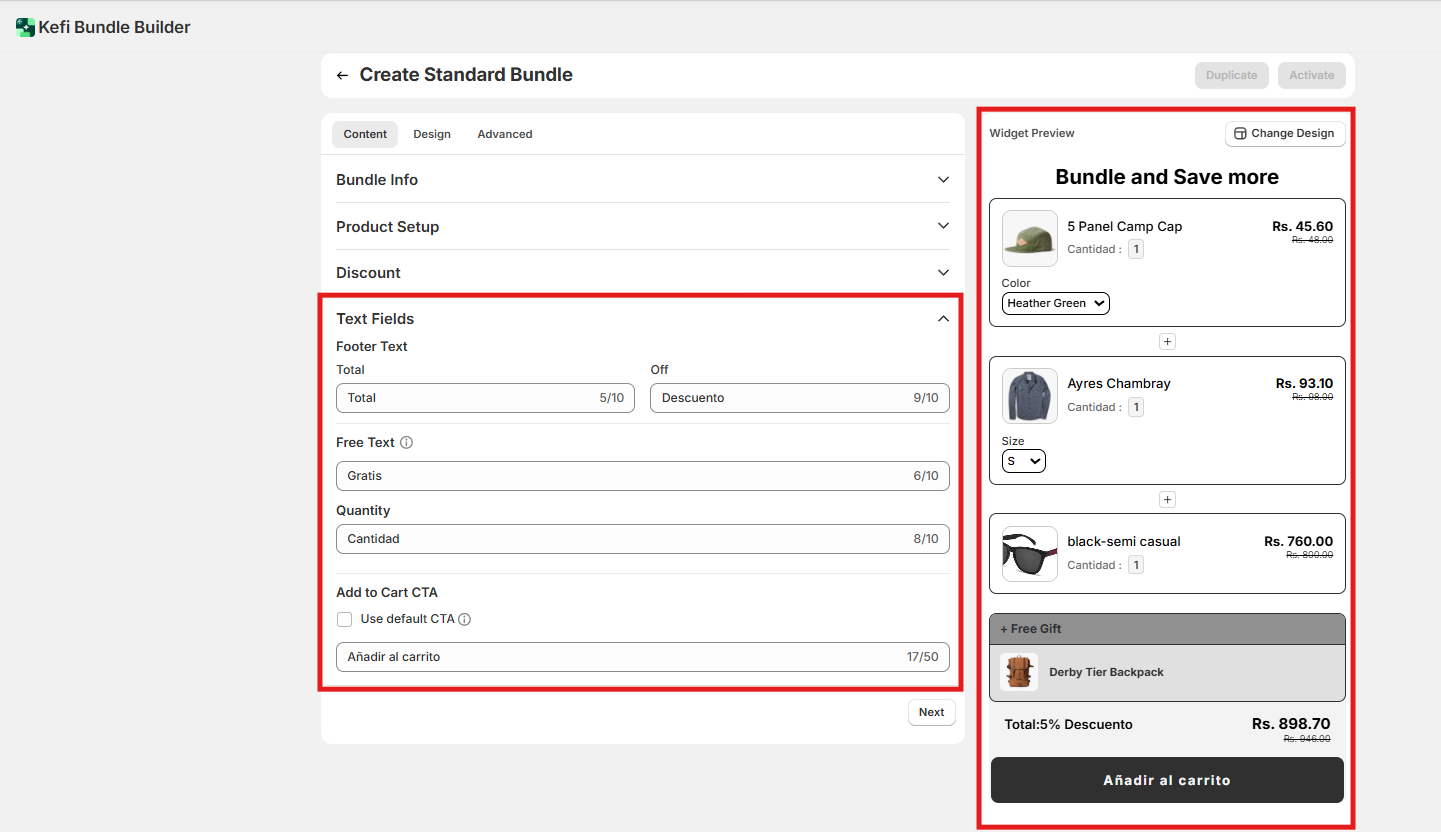Open the Heather Green color dropdown
This screenshot has height=832, width=1441.
pos(1055,303)
